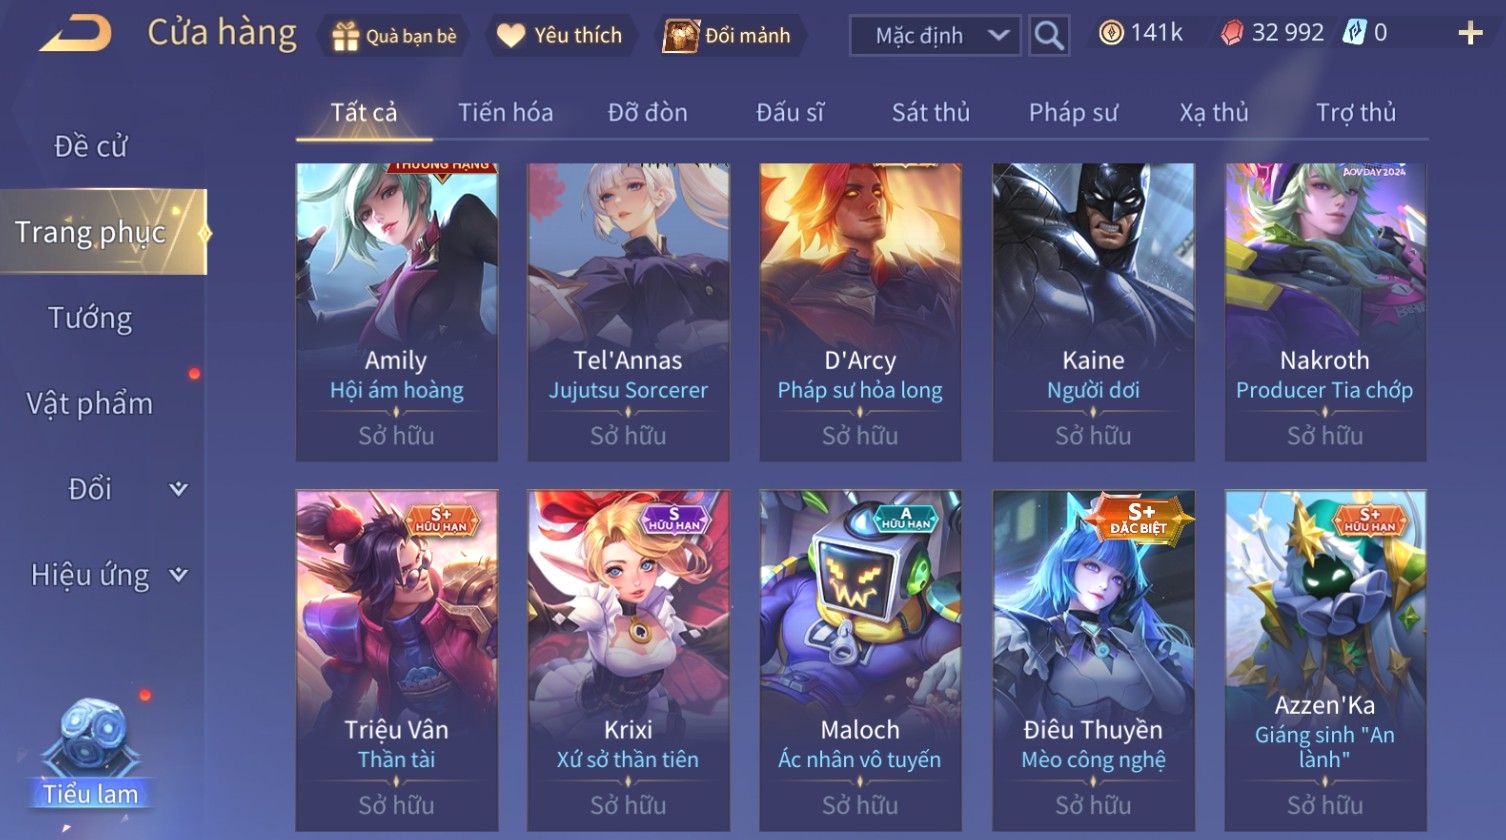Select the Pháp sư tab

pyautogui.click(x=1073, y=113)
